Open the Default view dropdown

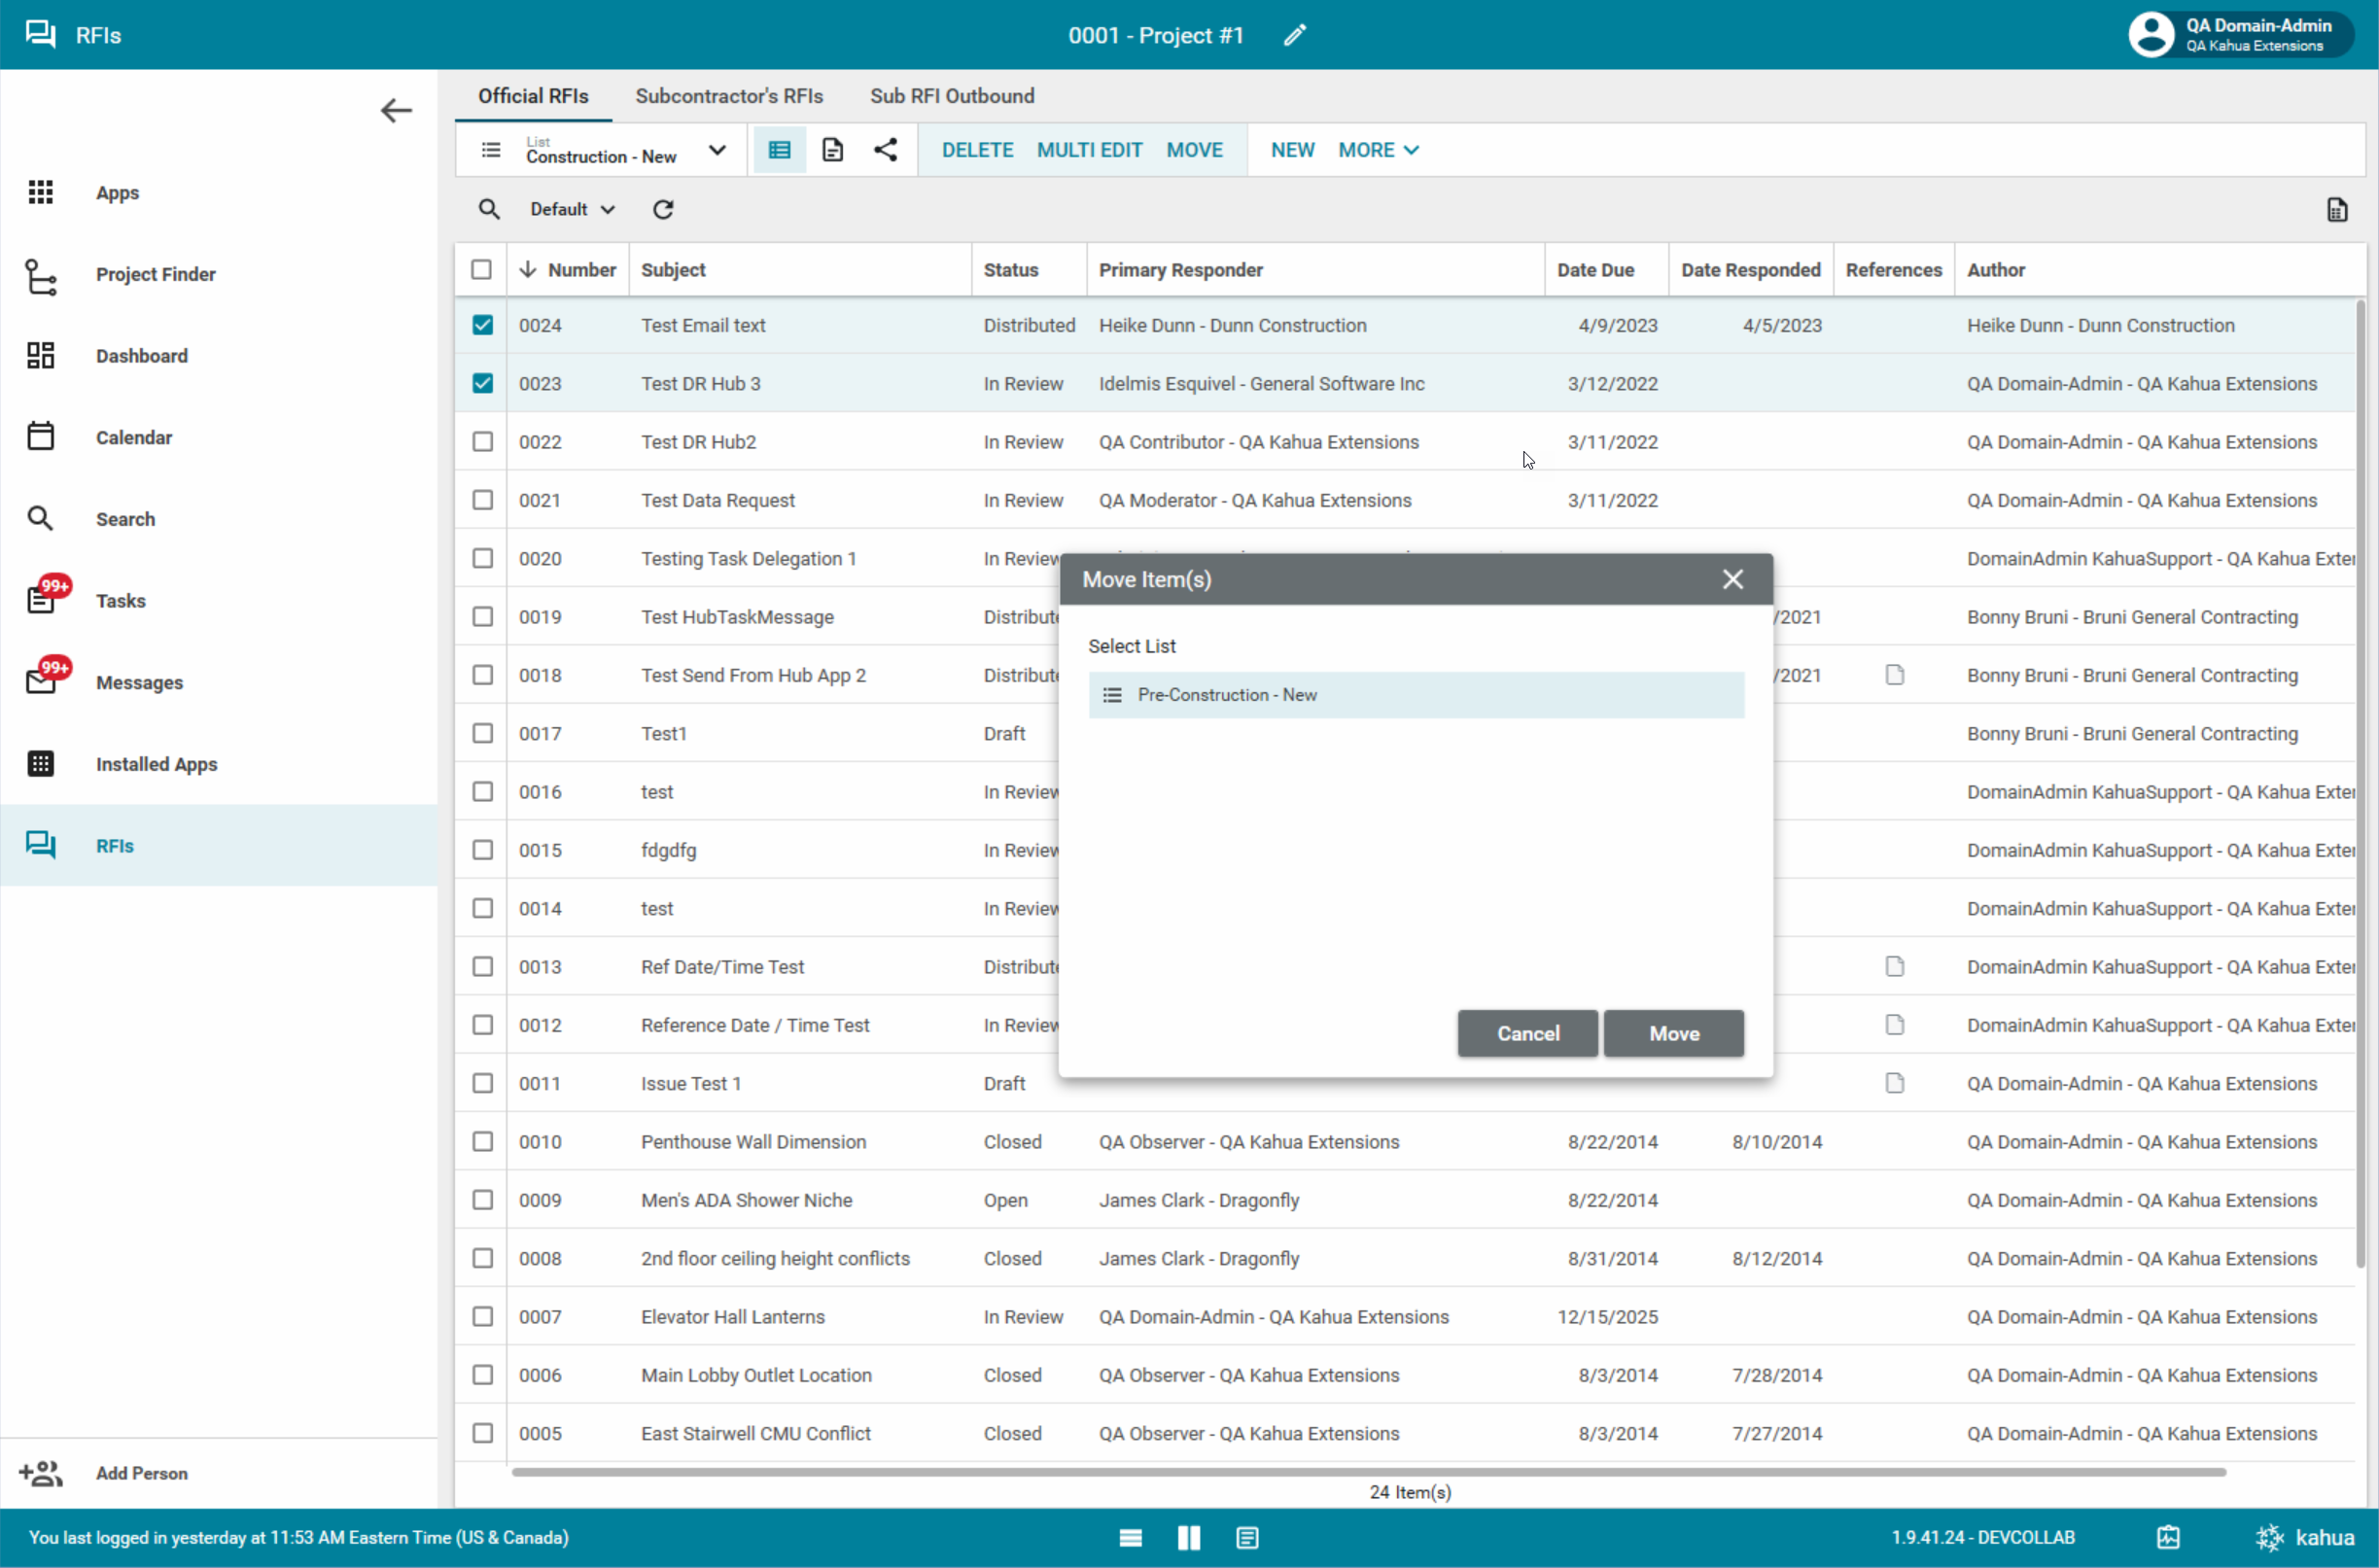[x=572, y=209]
